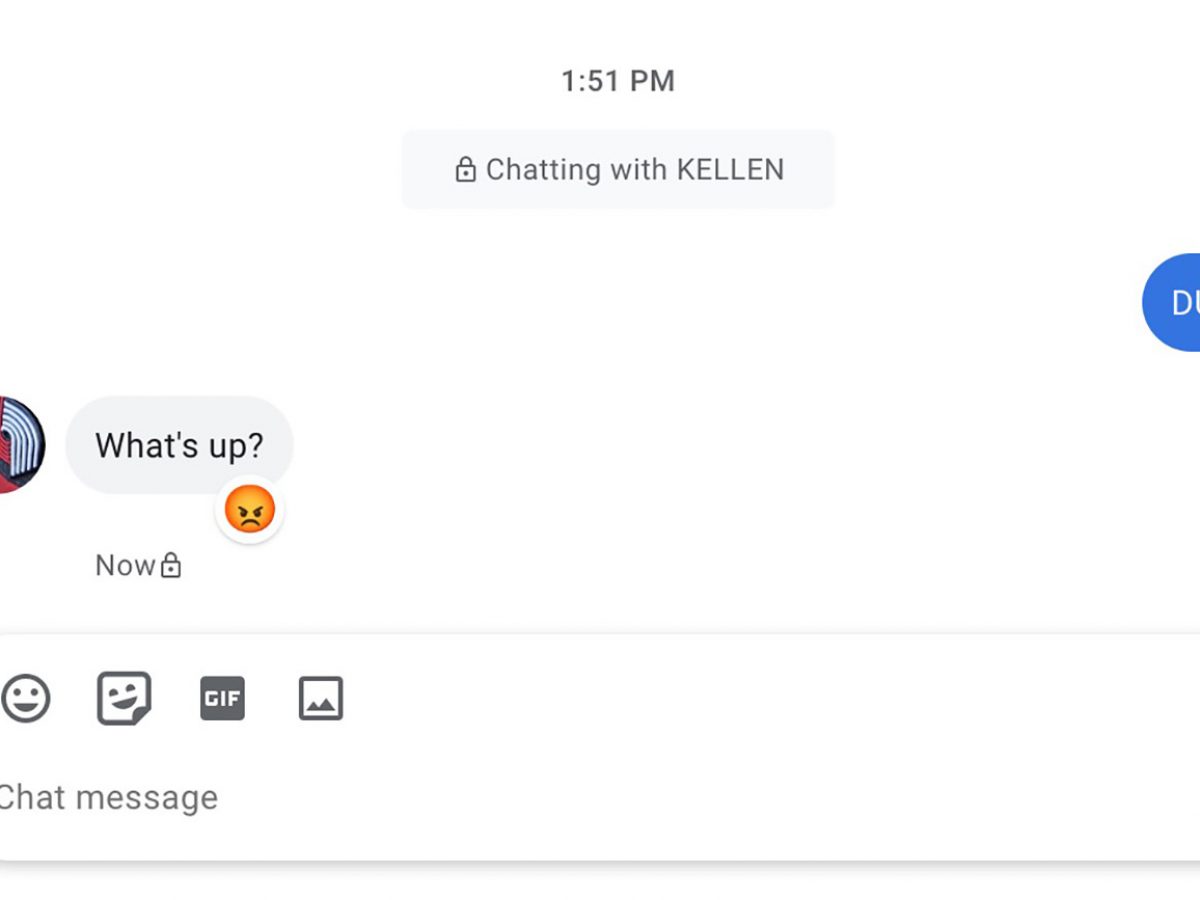
Task: Click the lock icon in the Chatting banner
Action: 465,170
